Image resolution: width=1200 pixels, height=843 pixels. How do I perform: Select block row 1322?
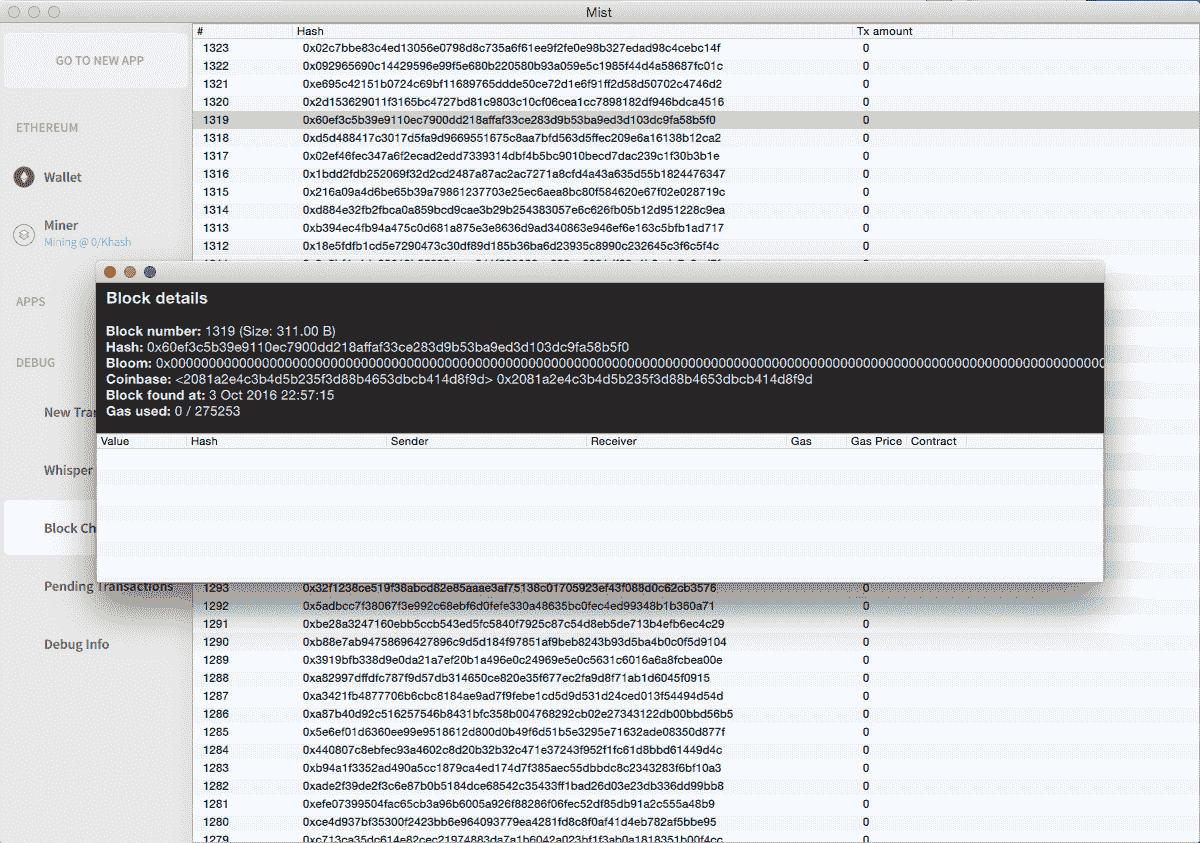tap(696, 66)
